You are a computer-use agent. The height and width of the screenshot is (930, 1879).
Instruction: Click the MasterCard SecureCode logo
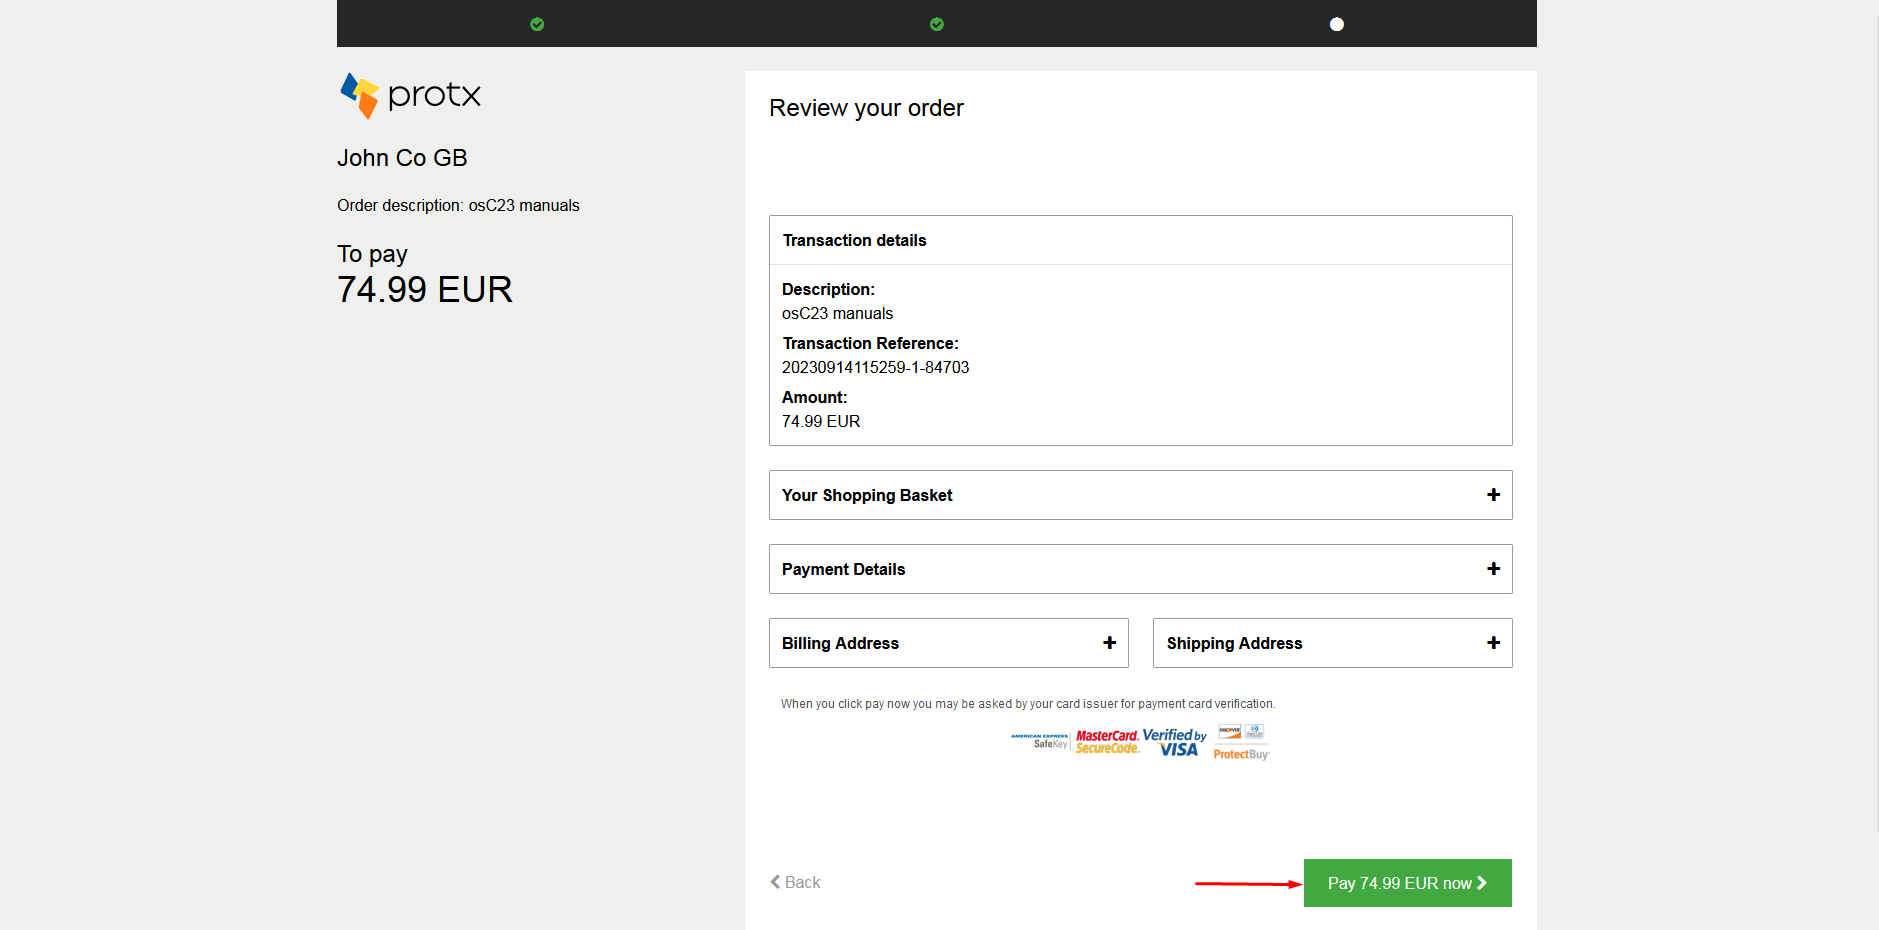pos(1107,742)
